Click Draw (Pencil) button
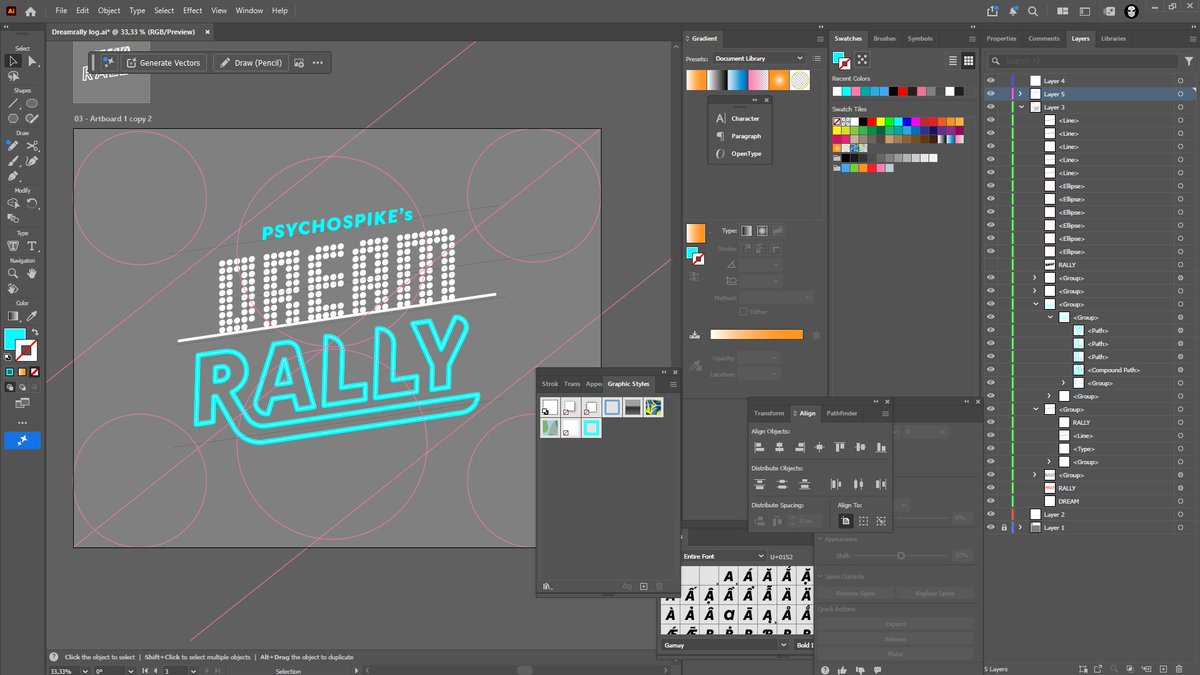 250,63
